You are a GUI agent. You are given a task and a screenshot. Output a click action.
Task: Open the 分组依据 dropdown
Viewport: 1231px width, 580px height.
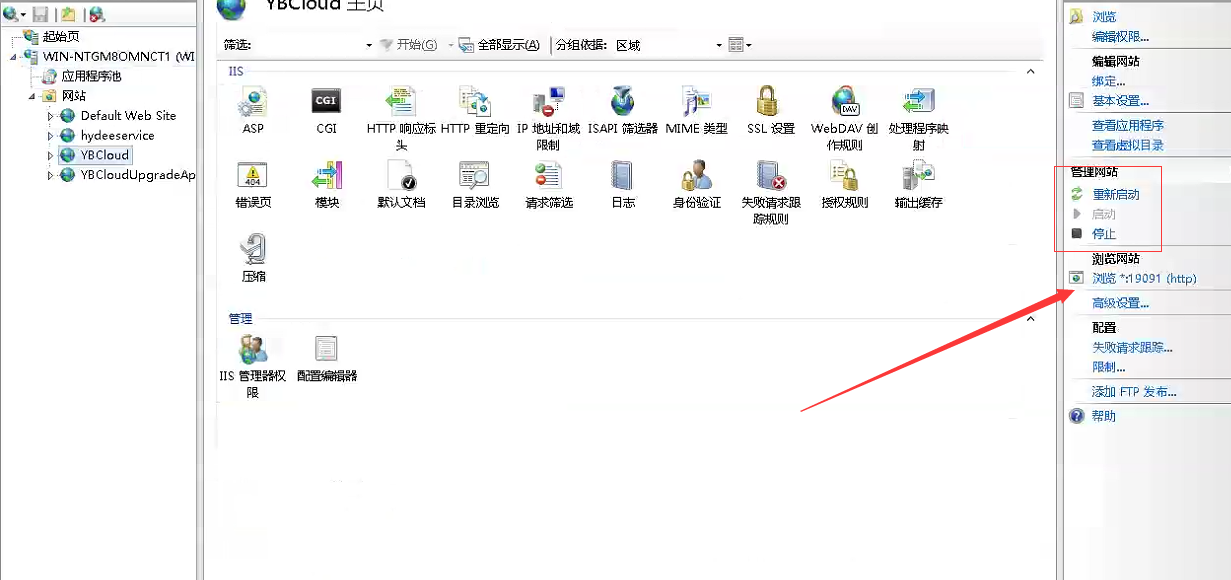tap(718, 45)
